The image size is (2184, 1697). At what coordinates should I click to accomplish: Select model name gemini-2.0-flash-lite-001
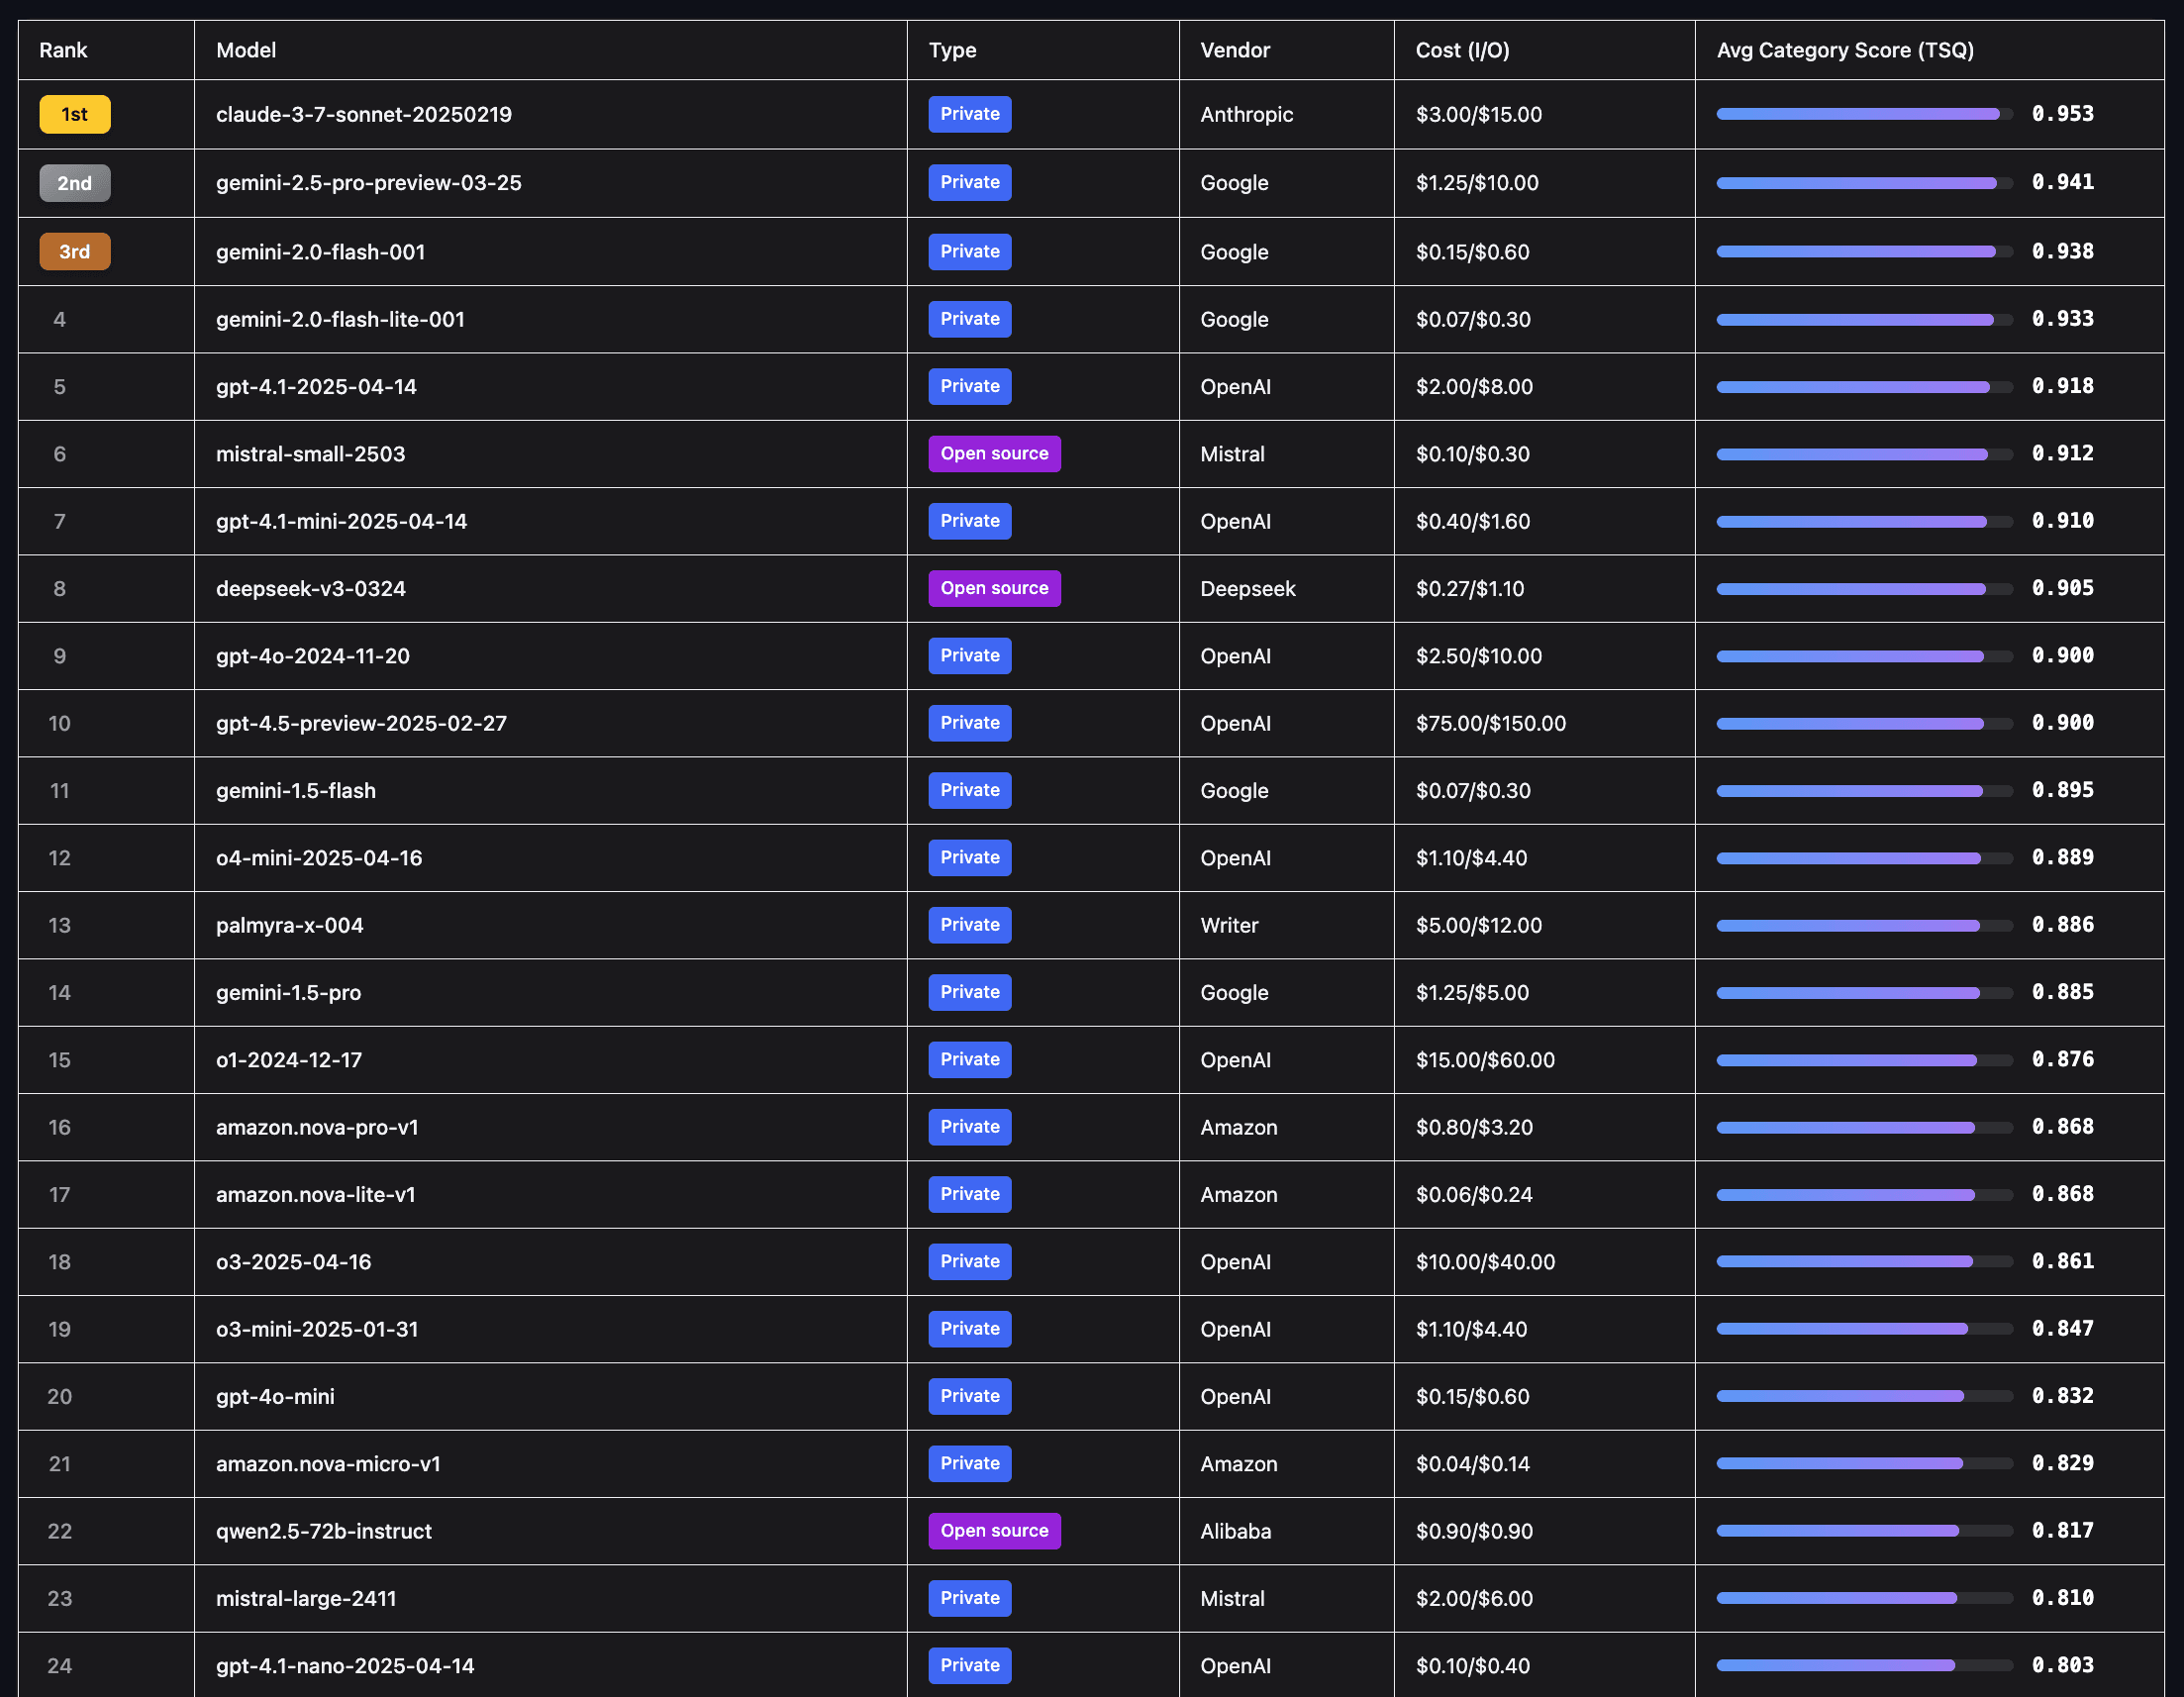[341, 319]
